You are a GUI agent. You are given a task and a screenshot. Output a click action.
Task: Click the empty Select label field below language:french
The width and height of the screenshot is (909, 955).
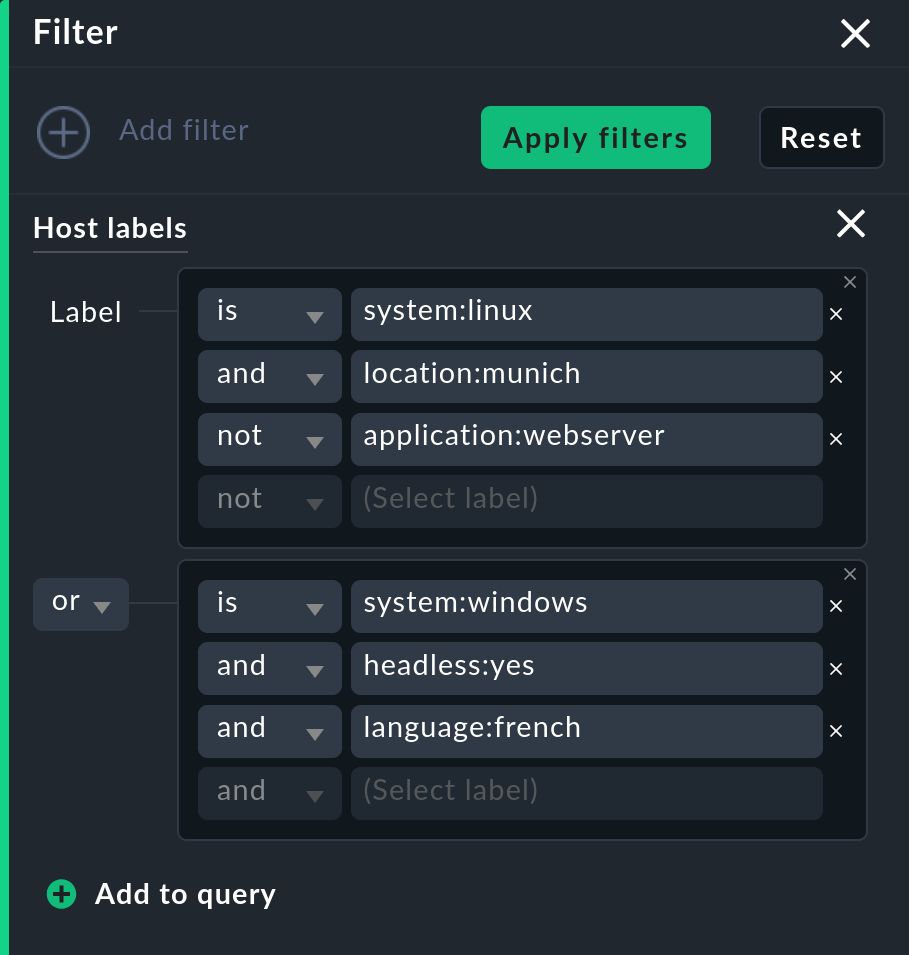click(586, 793)
